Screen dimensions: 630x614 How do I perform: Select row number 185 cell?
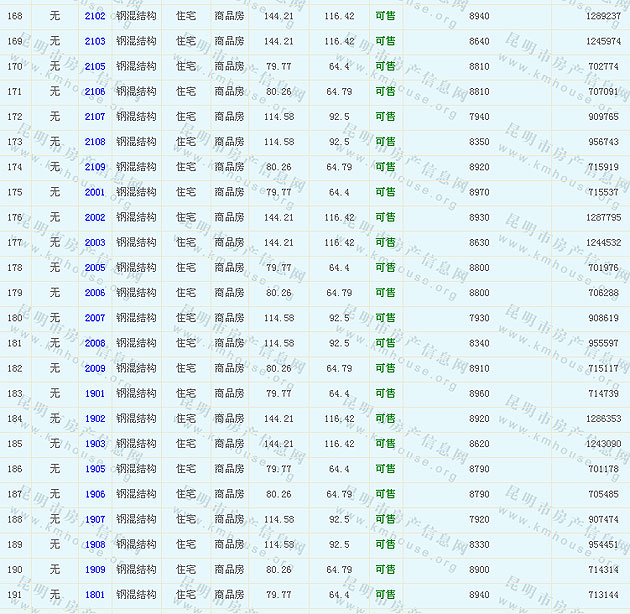pos(15,444)
